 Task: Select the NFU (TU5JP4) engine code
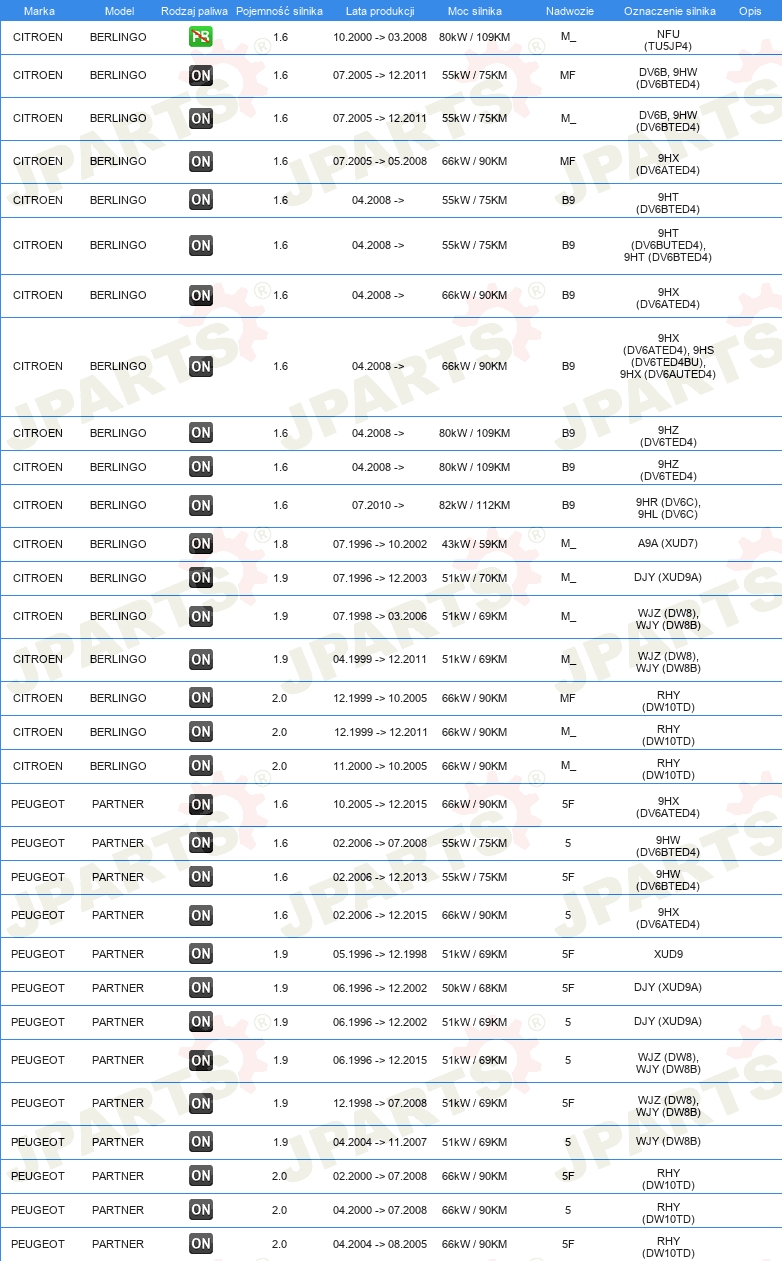point(668,40)
